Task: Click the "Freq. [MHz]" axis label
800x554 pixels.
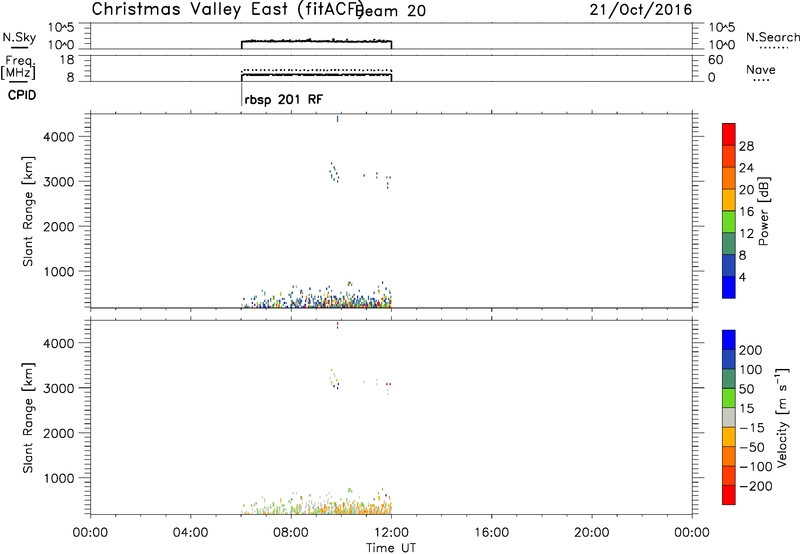Action: click(x=18, y=67)
